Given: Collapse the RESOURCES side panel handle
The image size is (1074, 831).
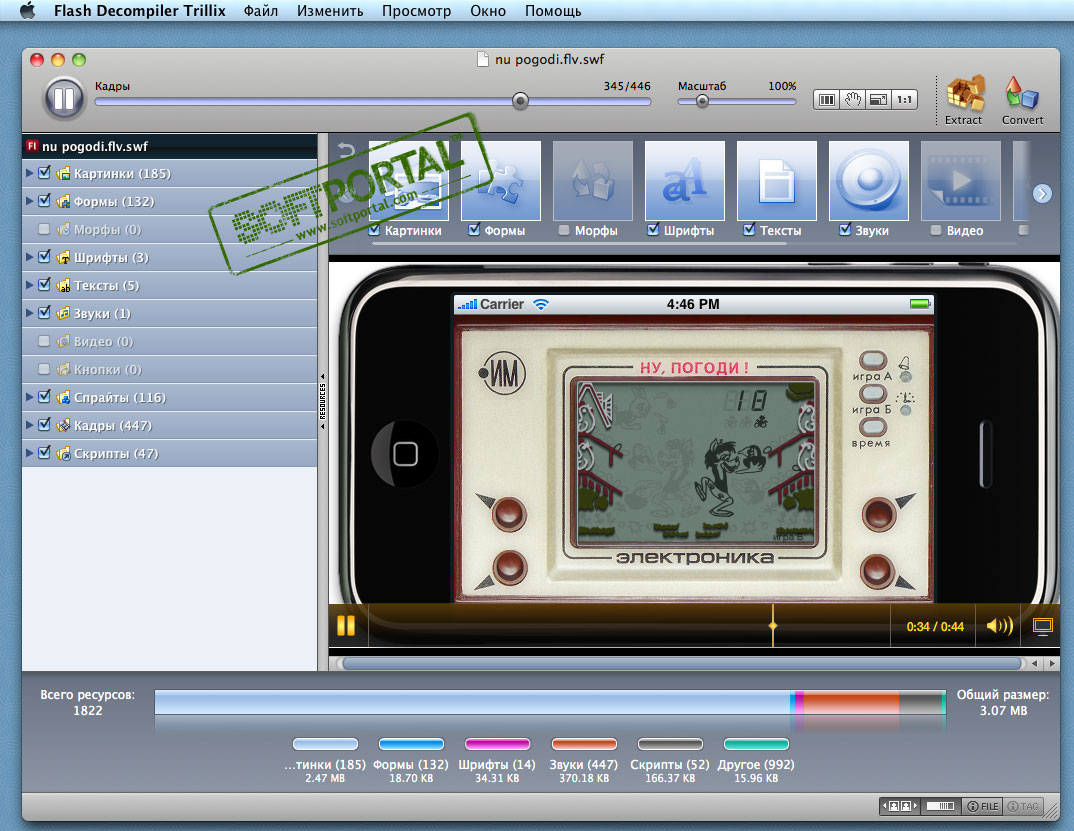Looking at the screenshot, I should (x=323, y=401).
